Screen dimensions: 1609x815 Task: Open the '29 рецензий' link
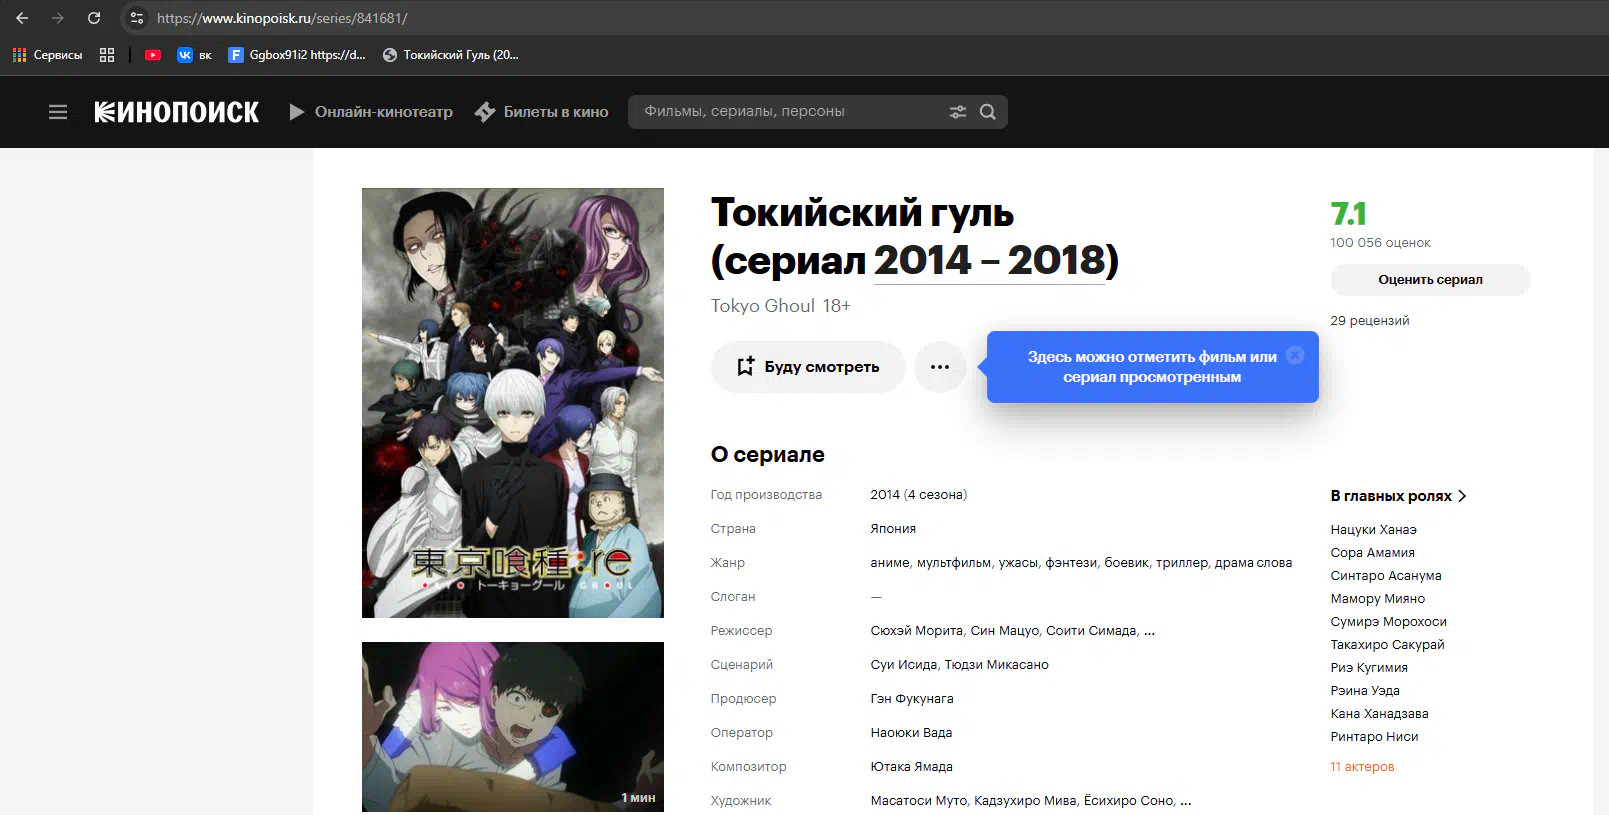point(1369,321)
